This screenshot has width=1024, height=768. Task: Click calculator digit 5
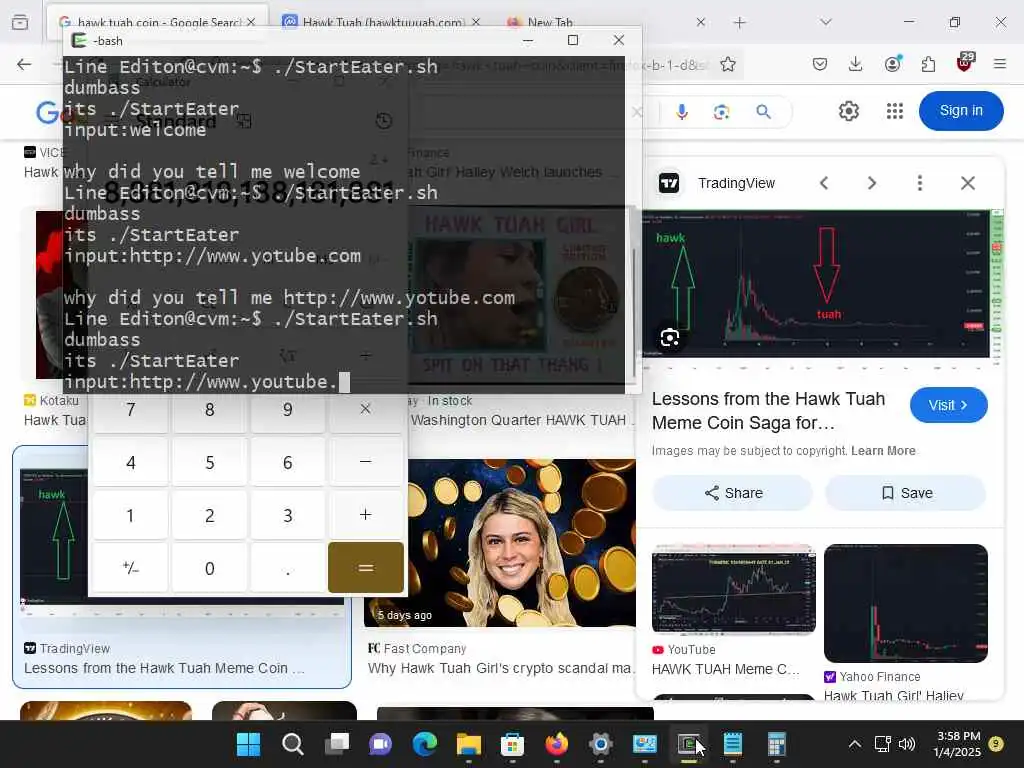pos(209,462)
